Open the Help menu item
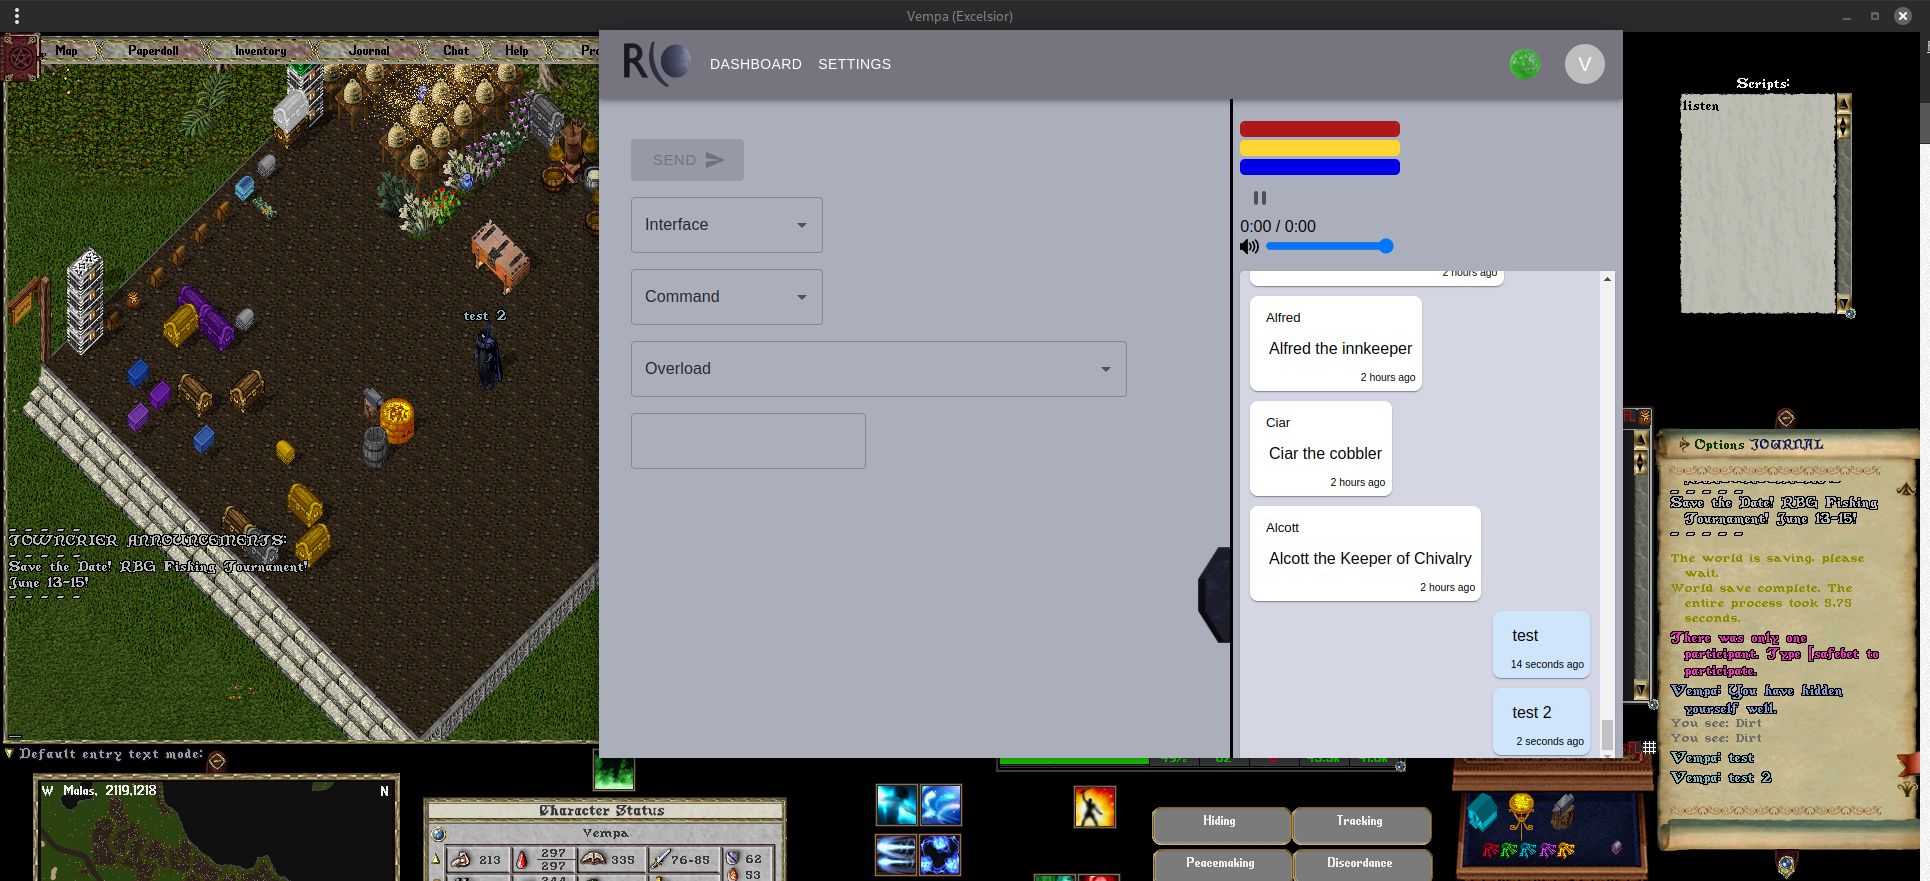Image resolution: width=1930 pixels, height=881 pixels. [516, 50]
